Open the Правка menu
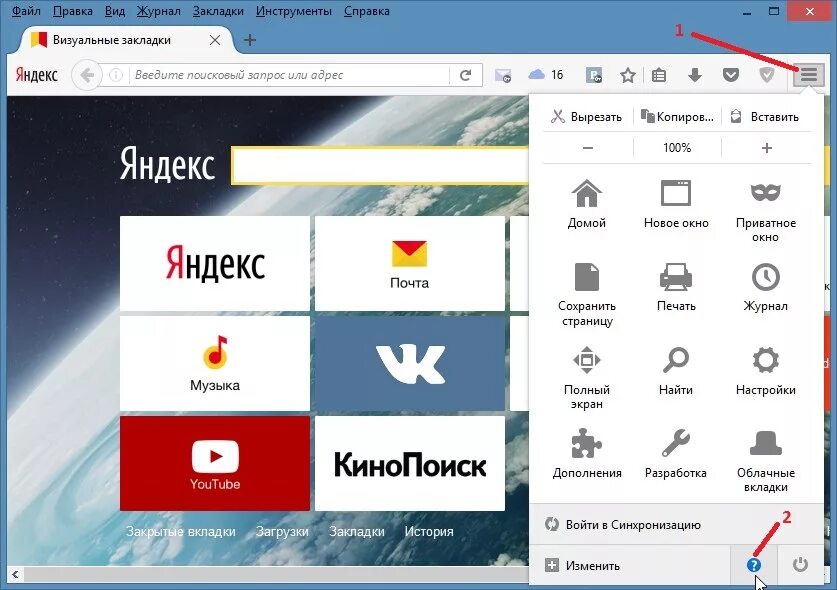The image size is (837, 590). point(73,11)
